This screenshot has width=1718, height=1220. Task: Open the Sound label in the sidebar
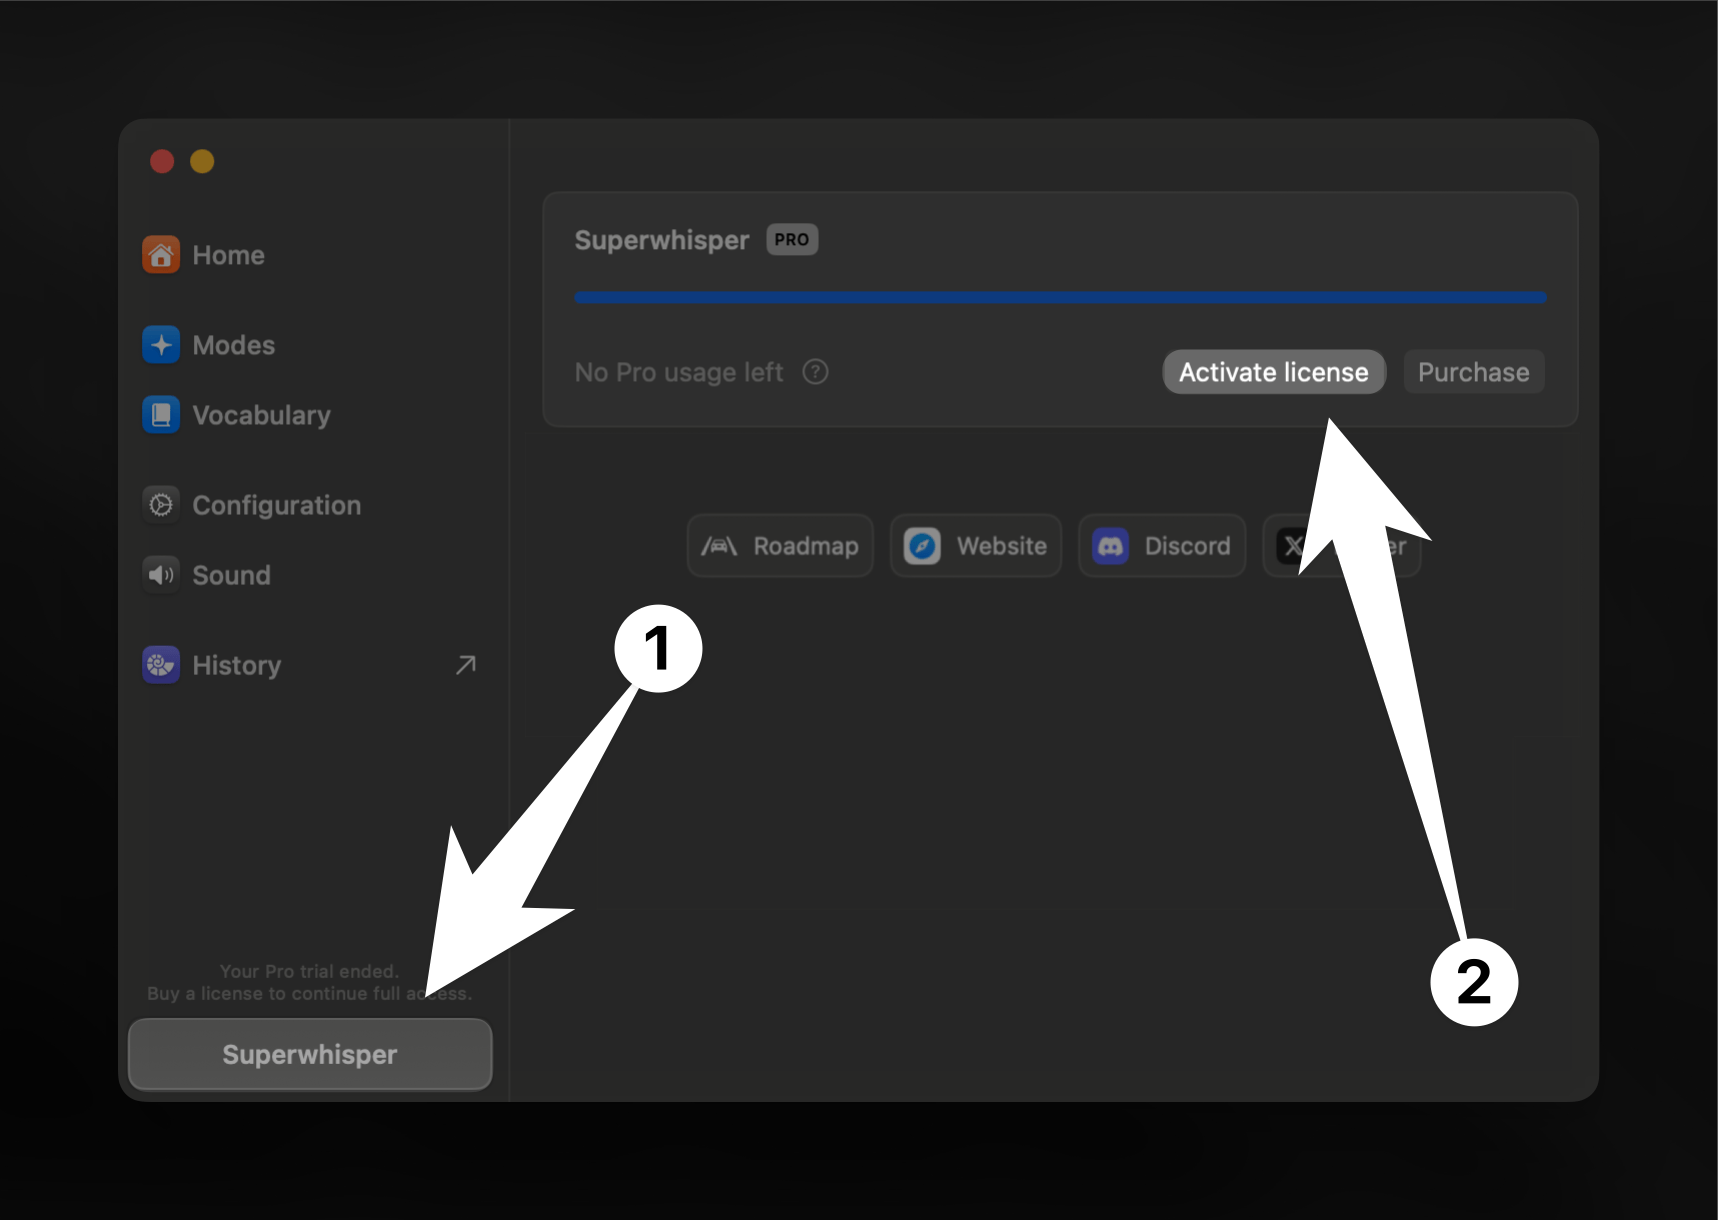coord(231,575)
